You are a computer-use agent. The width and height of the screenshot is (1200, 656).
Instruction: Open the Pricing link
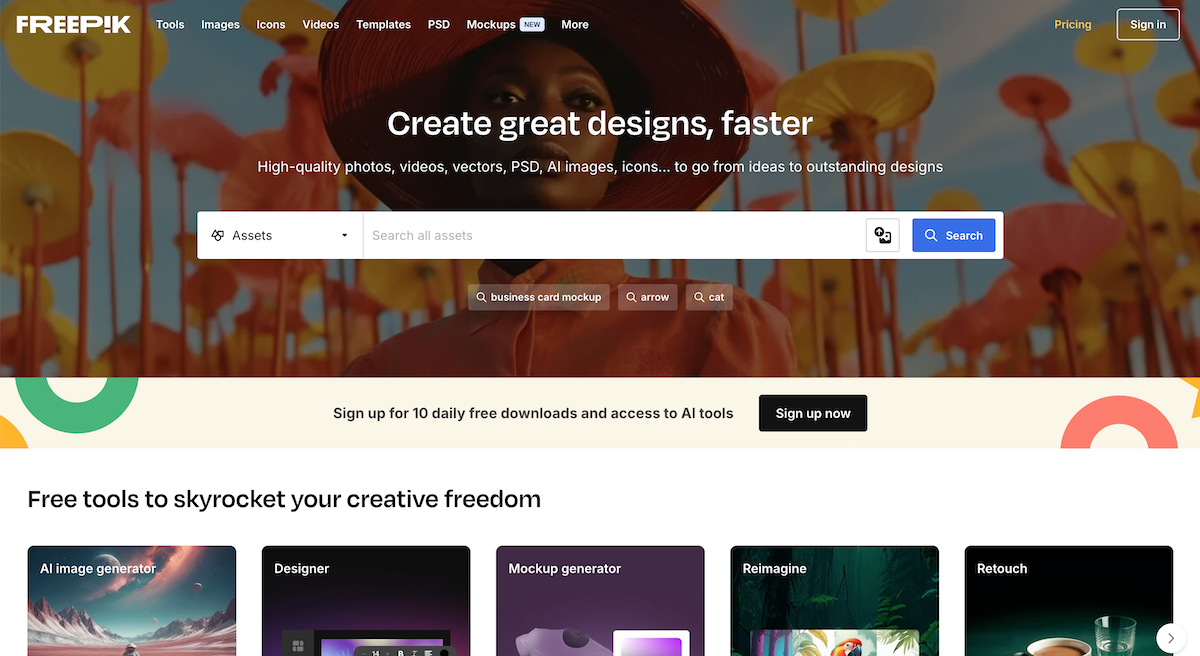click(1073, 24)
